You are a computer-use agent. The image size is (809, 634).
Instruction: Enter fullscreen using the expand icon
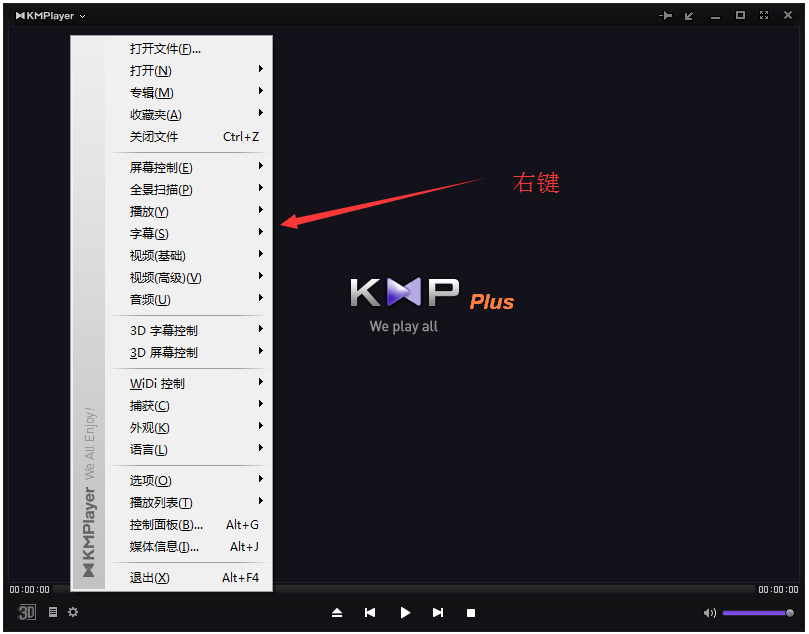pos(764,15)
